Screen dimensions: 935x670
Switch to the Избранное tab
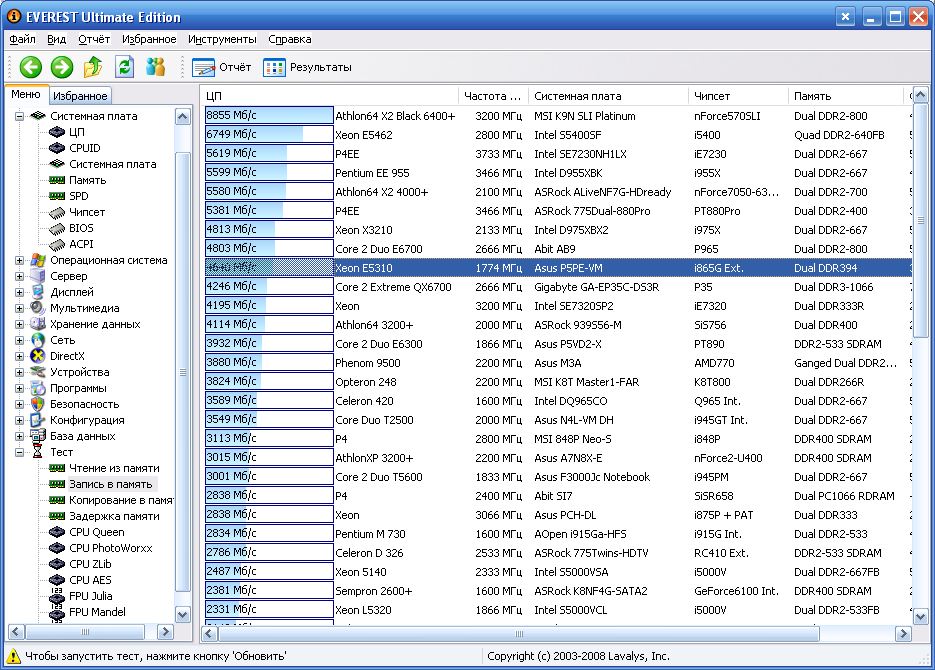(80, 96)
